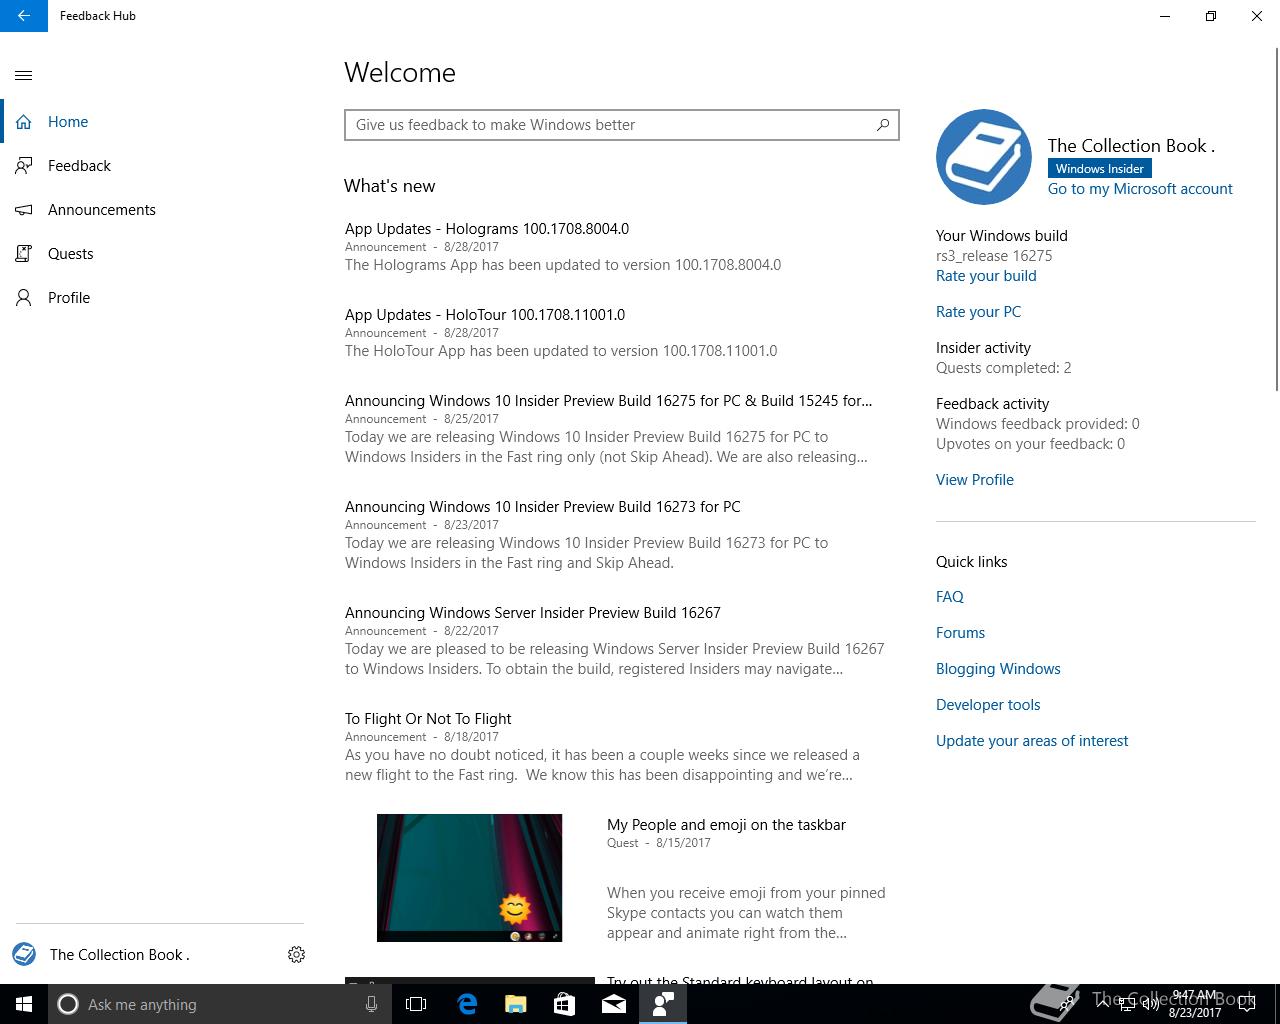
Task: Click the Feedback person icon in sidebar
Action: click(x=24, y=166)
